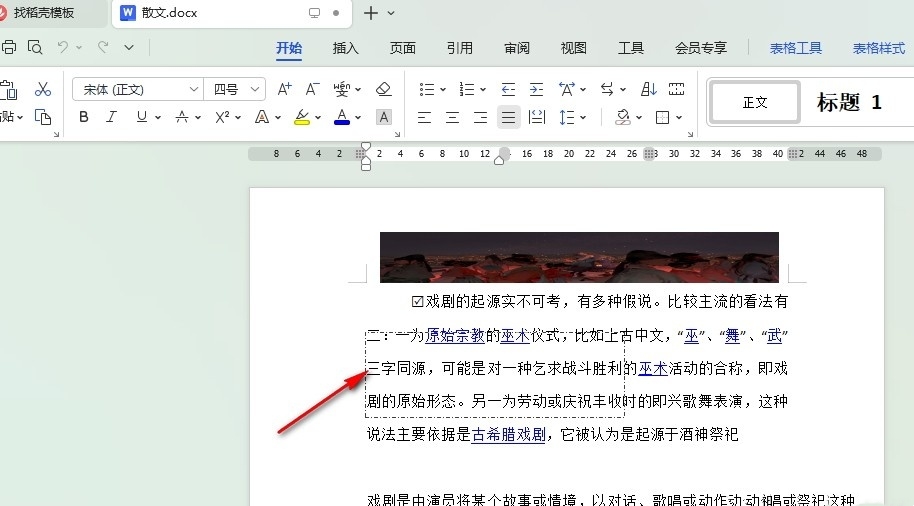Click the borders icon
The width and height of the screenshot is (914, 506).
(663, 118)
